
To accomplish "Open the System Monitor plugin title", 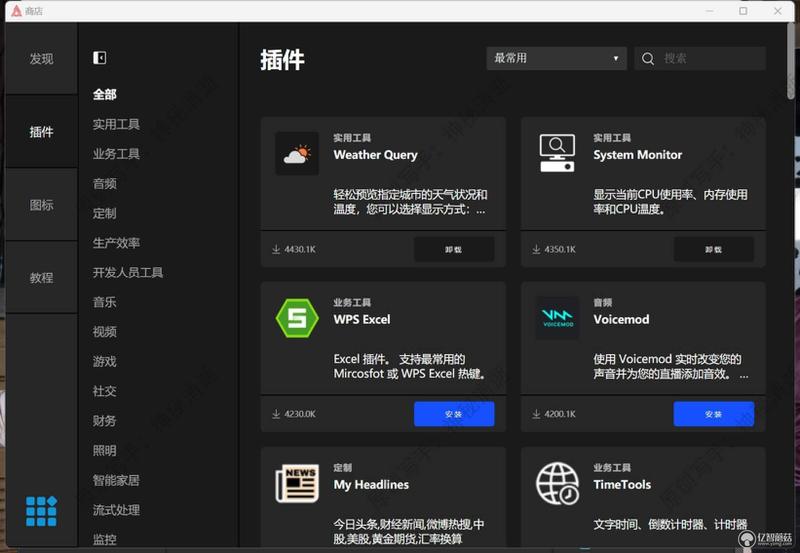I will [637, 155].
